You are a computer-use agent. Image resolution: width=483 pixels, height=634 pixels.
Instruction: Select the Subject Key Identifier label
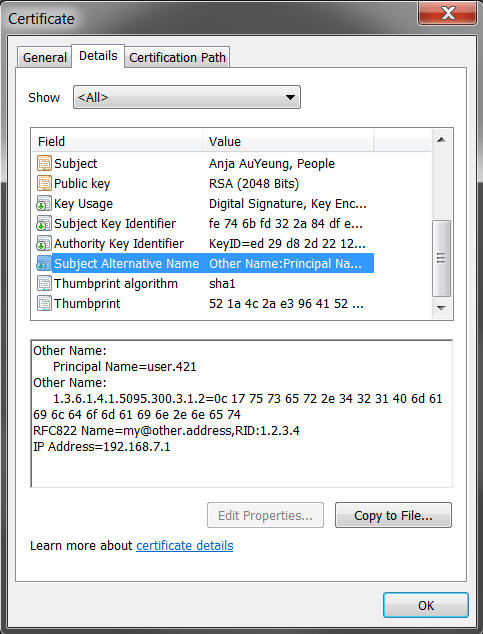[115, 224]
